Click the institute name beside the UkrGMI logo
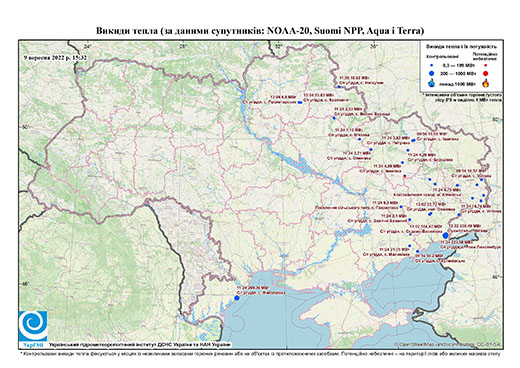Image resolution: width=520 pixels, height=368 pixels. tap(140, 345)
